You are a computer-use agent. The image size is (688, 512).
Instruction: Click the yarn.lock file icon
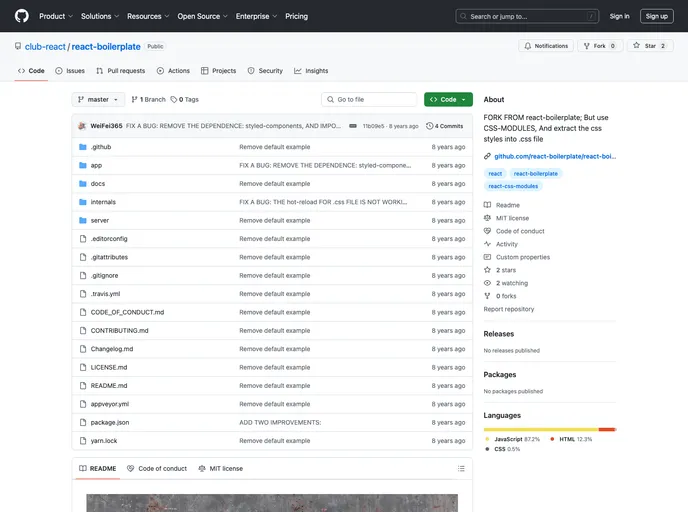pos(82,441)
